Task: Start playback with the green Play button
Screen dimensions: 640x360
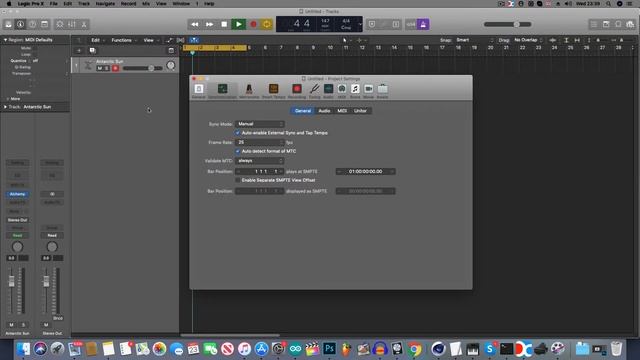Action: pyautogui.click(x=239, y=24)
